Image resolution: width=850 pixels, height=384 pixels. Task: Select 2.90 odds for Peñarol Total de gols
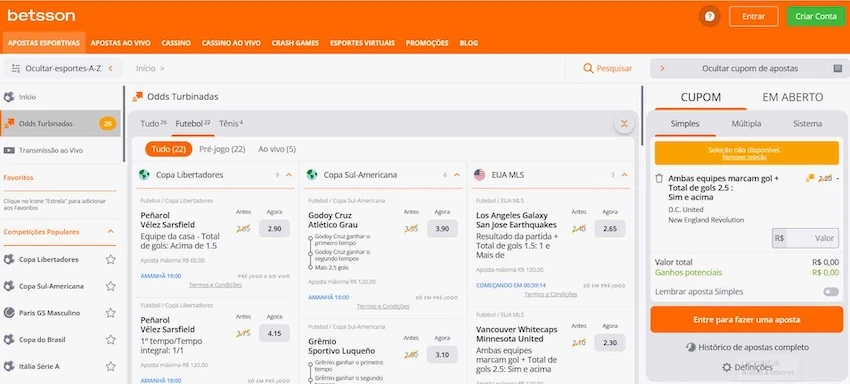click(274, 229)
